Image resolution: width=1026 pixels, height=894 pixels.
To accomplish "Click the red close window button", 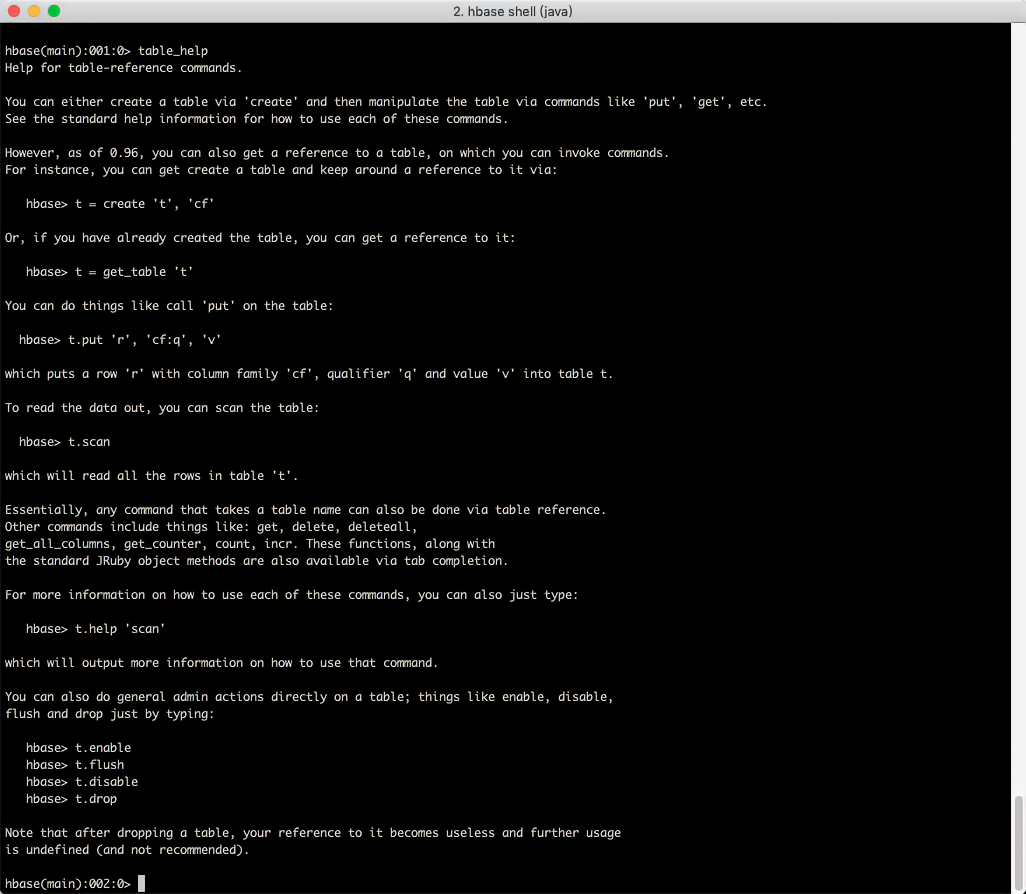I will tap(14, 11).
